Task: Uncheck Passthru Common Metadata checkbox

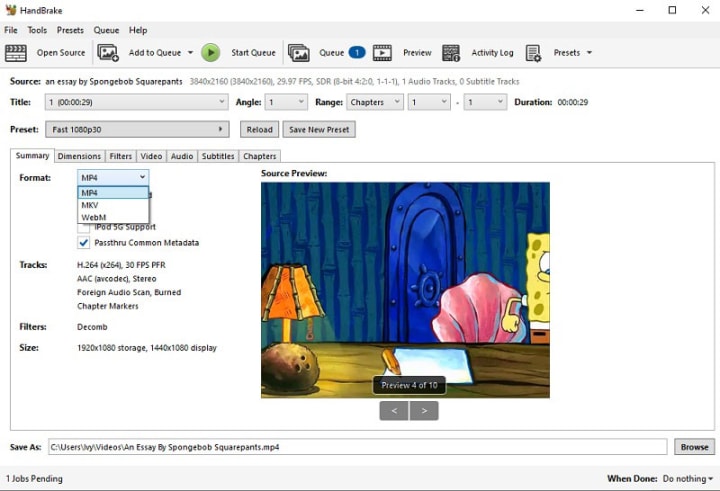Action: (x=84, y=243)
